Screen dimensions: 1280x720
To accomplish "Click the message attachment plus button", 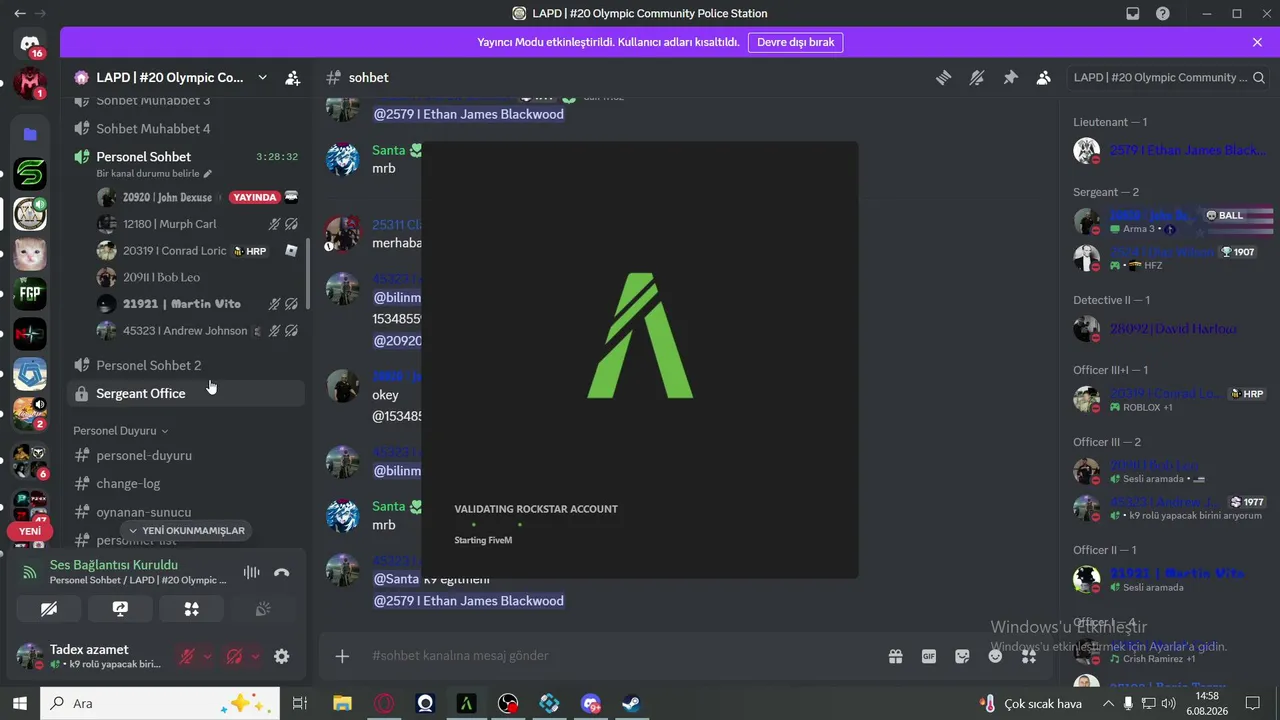I will click(x=342, y=656).
